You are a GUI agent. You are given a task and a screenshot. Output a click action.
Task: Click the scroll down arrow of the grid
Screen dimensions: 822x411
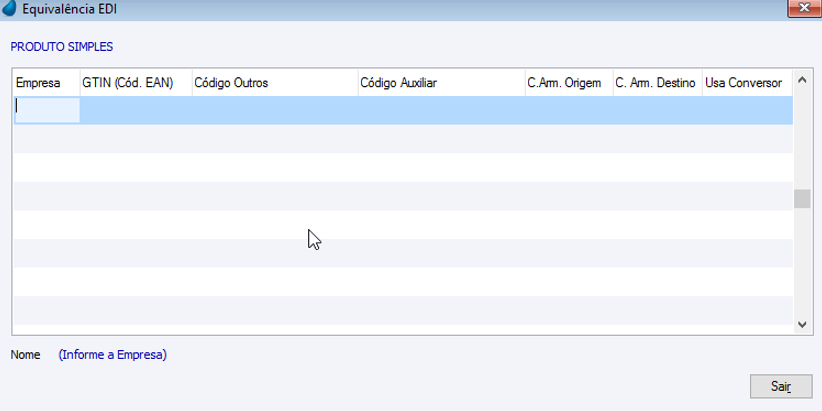point(802,324)
